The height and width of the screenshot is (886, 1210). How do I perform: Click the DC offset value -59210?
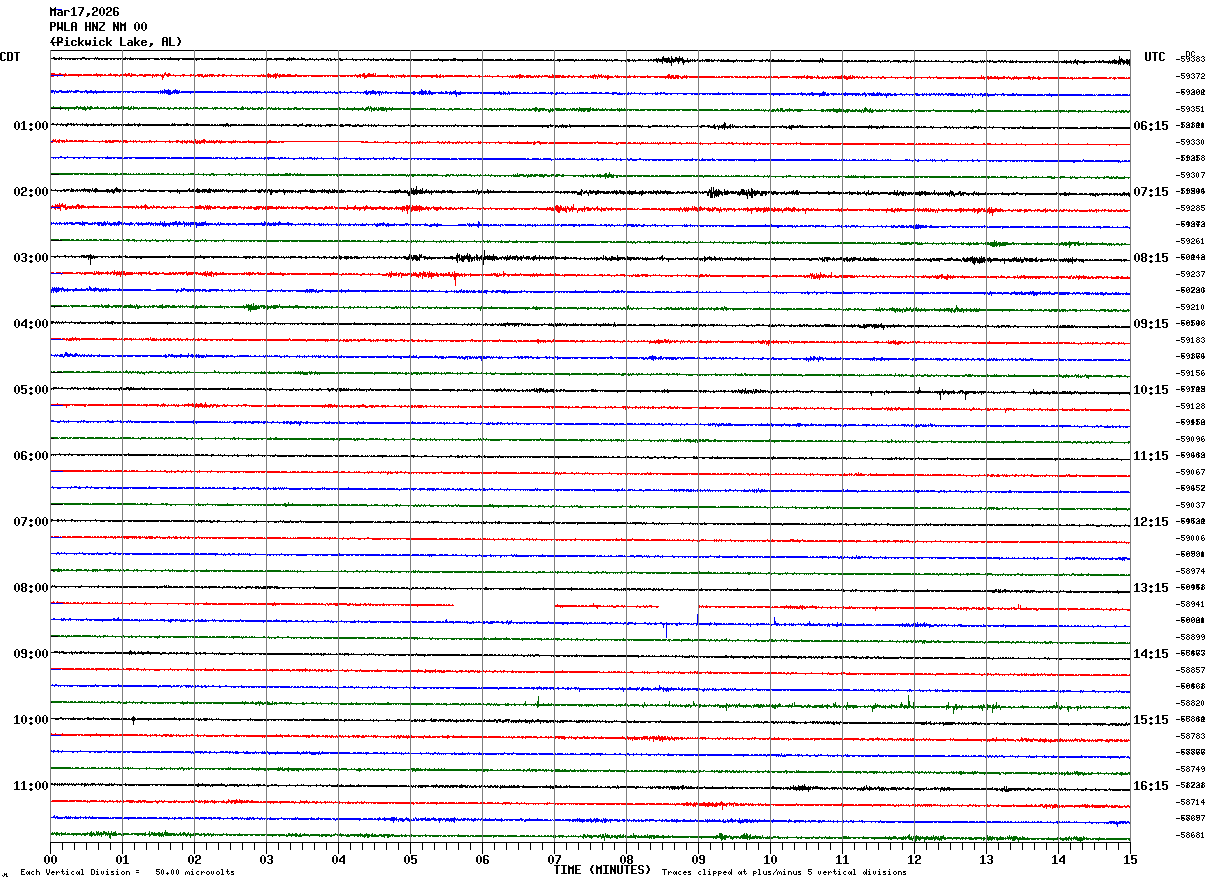click(1190, 307)
